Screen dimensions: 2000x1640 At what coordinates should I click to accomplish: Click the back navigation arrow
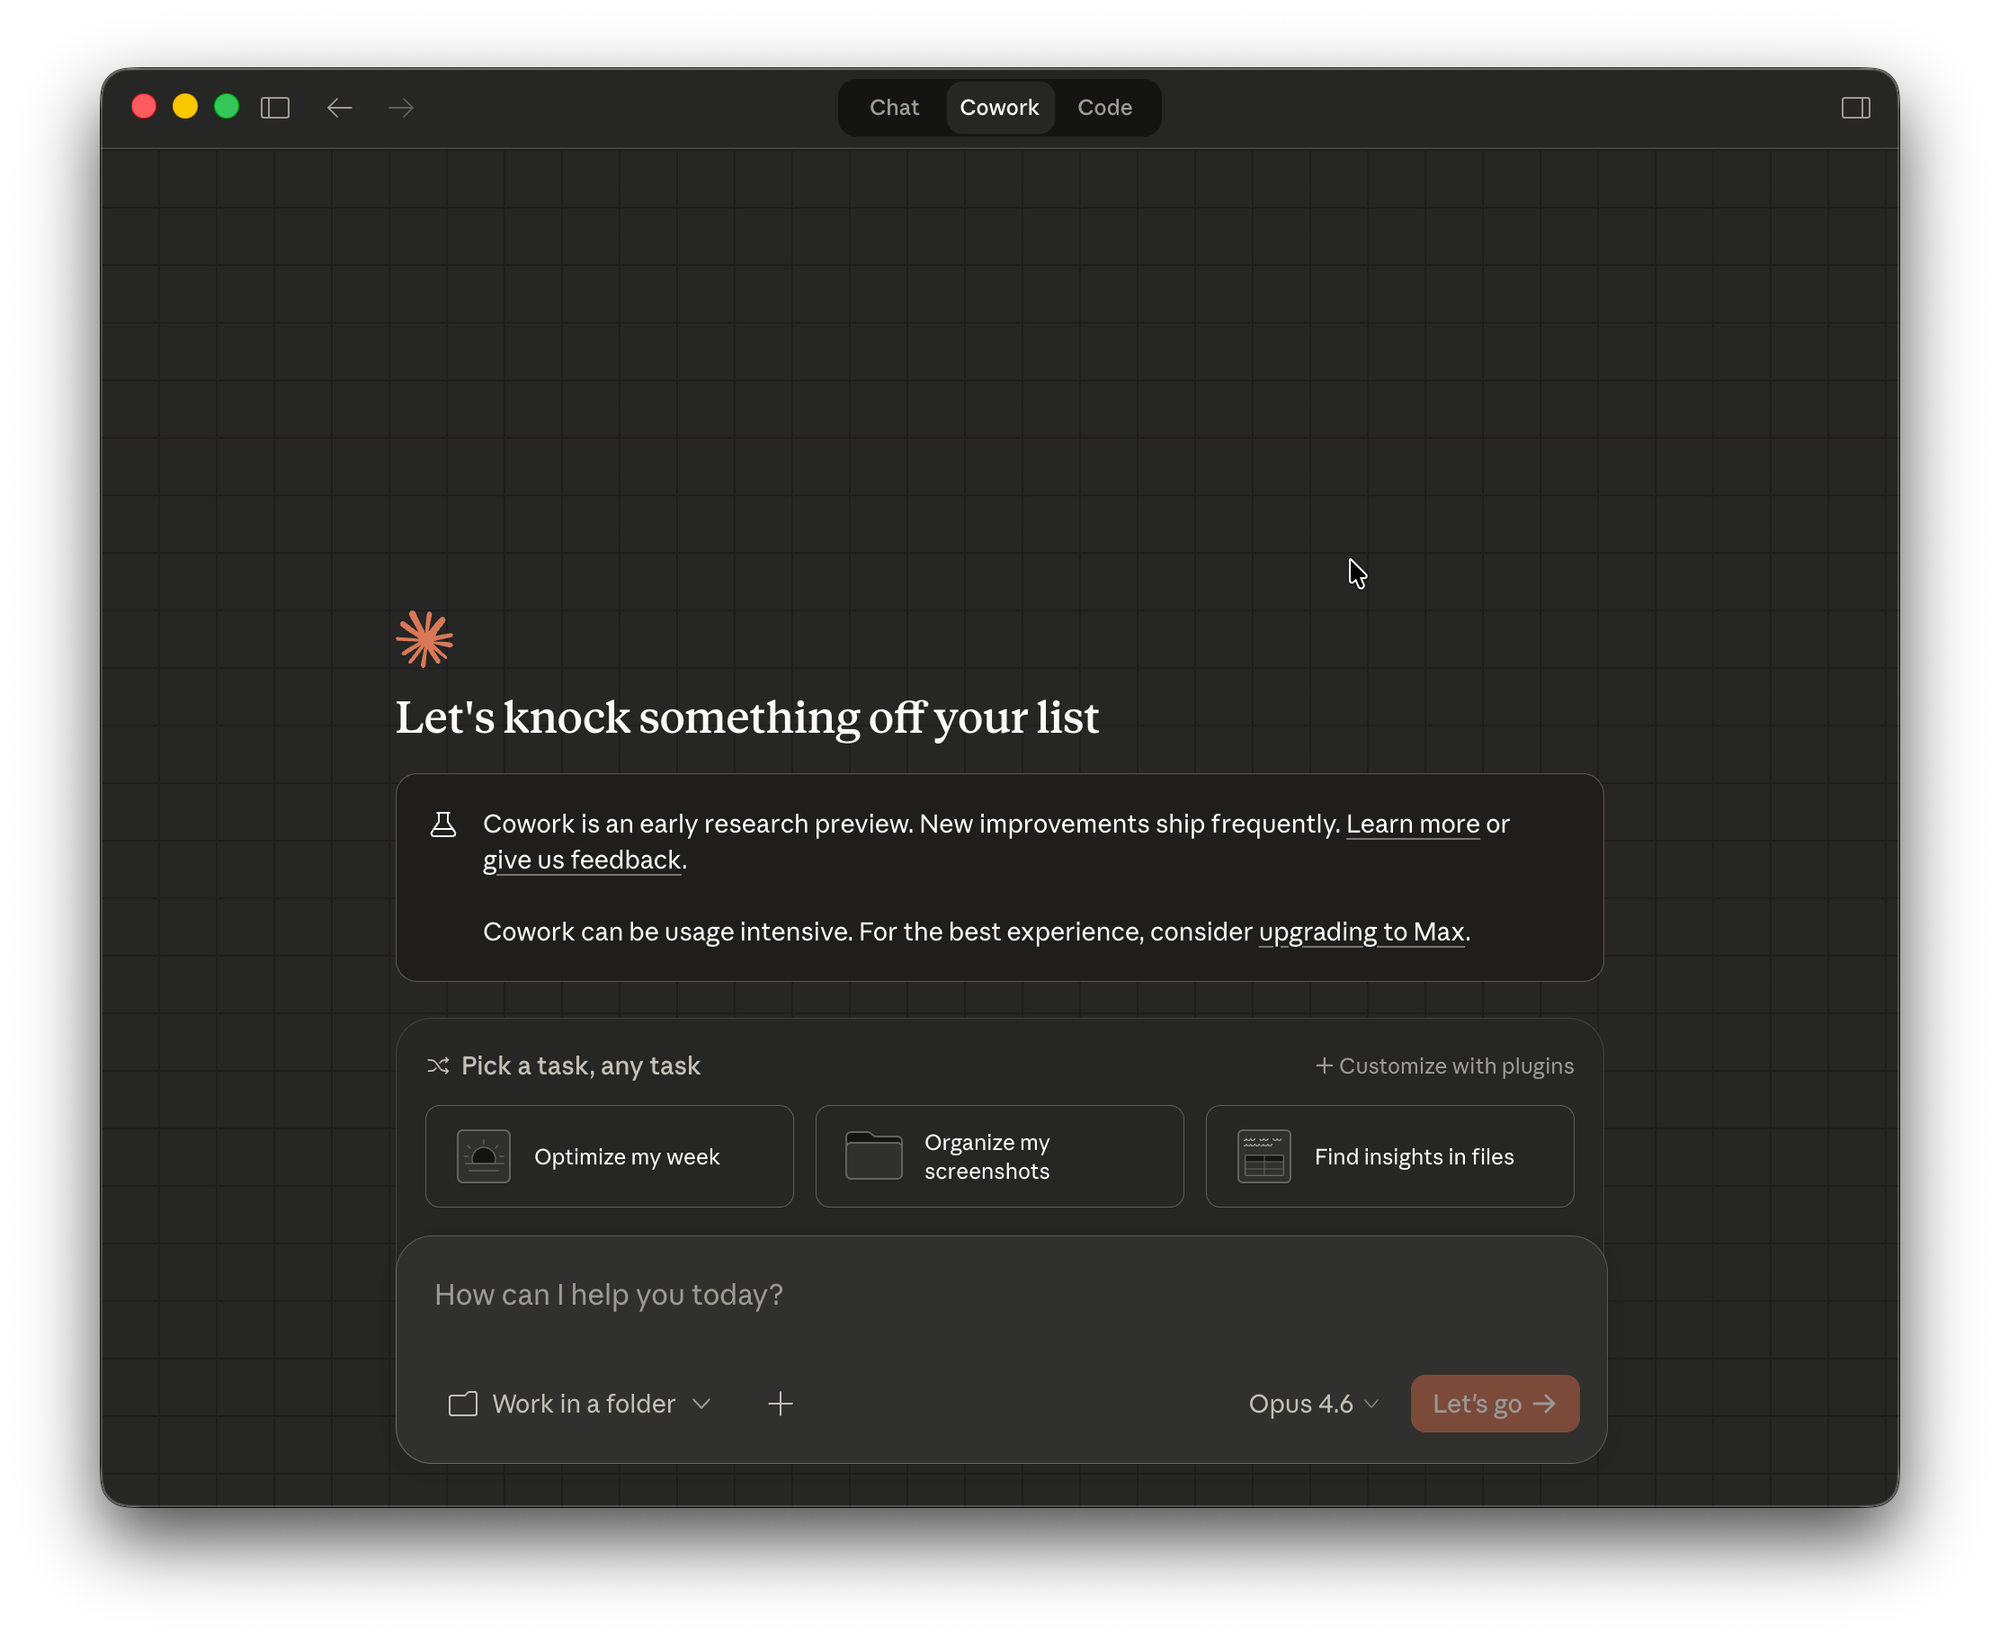click(x=340, y=107)
